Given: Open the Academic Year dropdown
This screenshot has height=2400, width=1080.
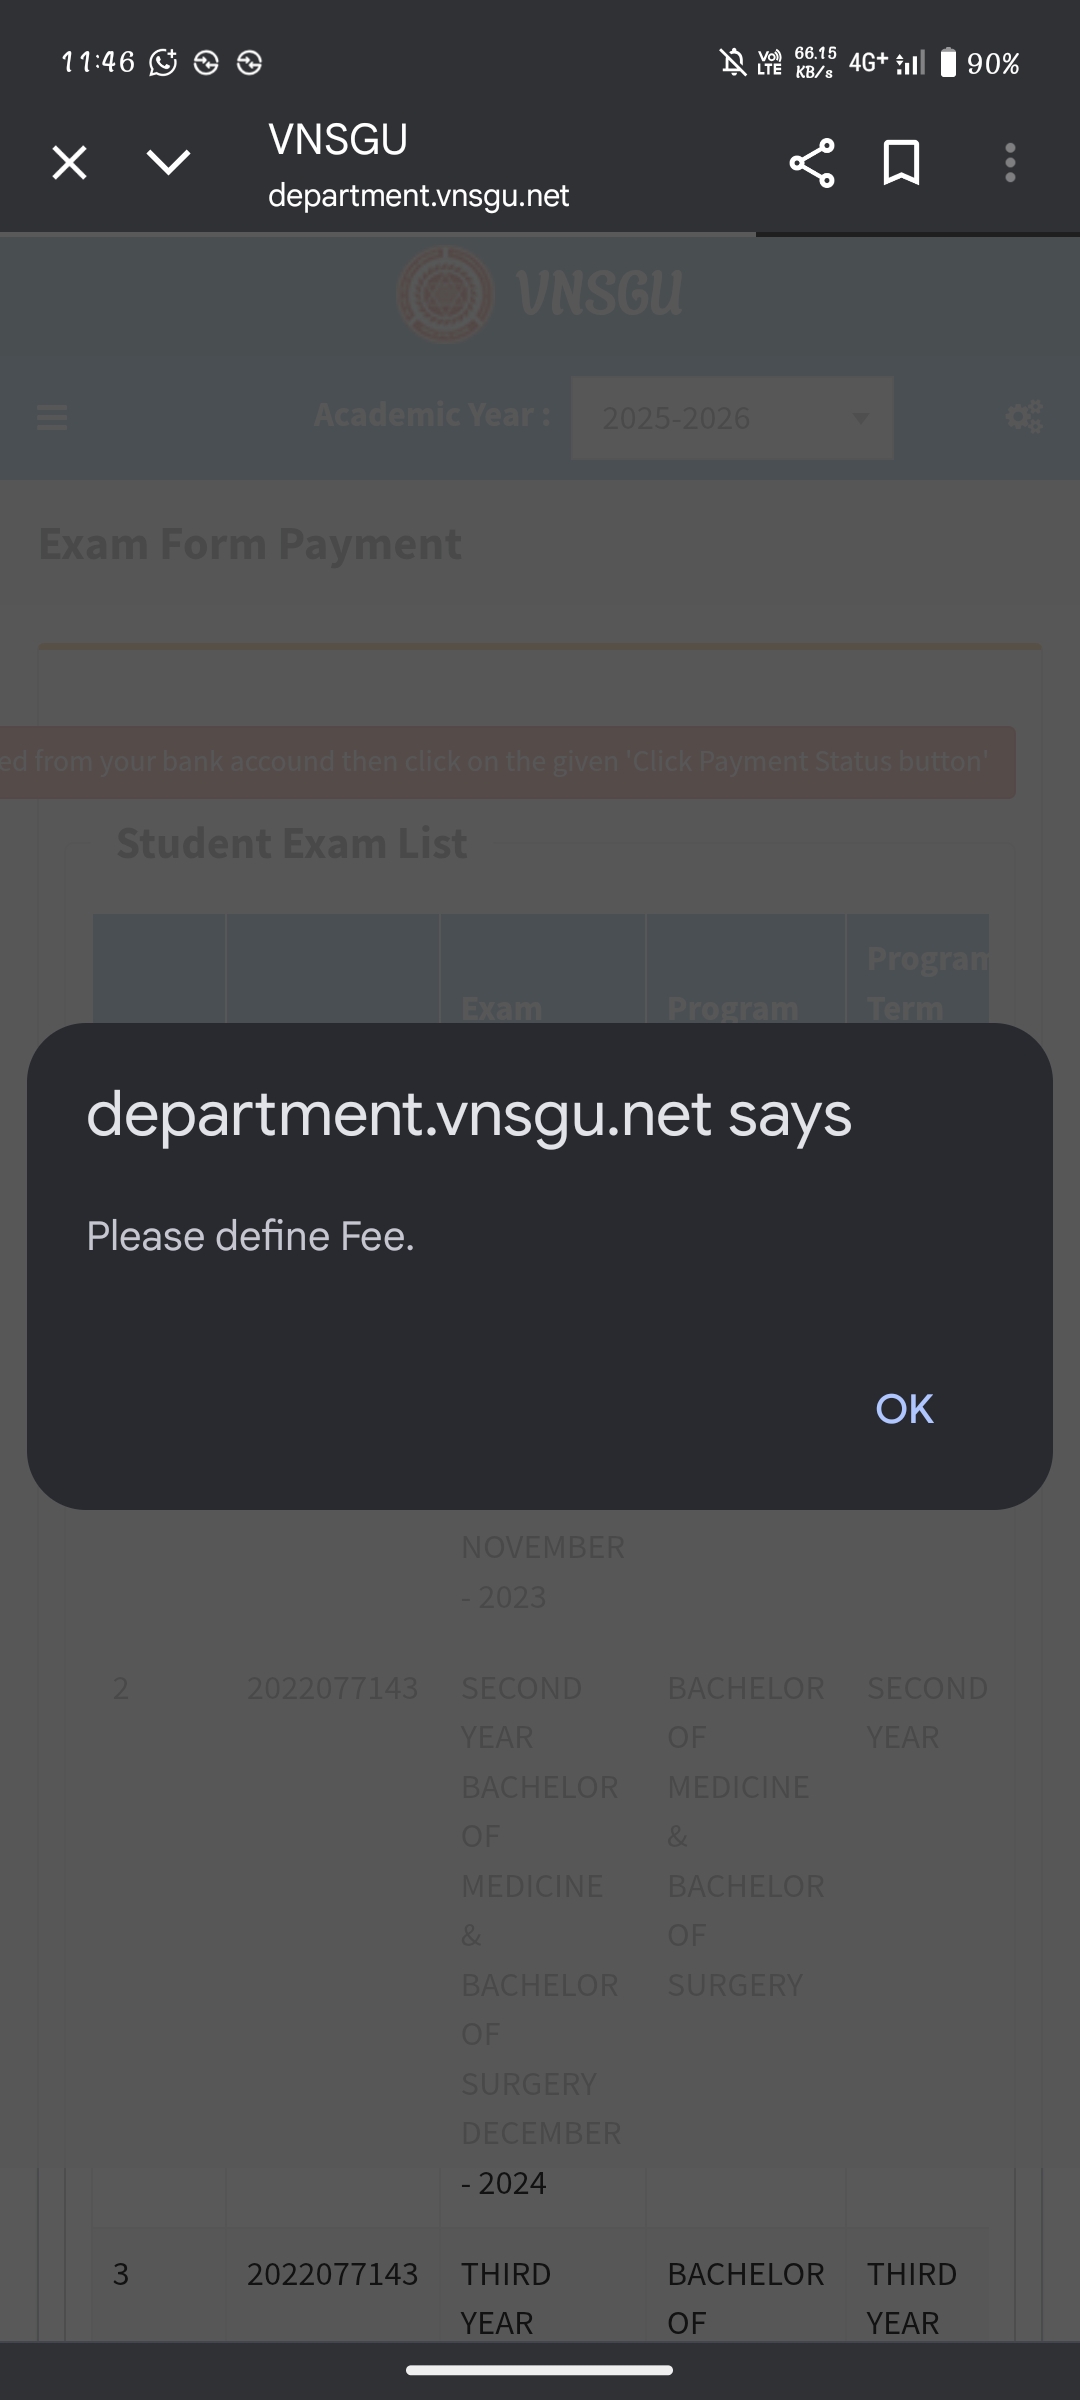Looking at the screenshot, I should [x=732, y=418].
